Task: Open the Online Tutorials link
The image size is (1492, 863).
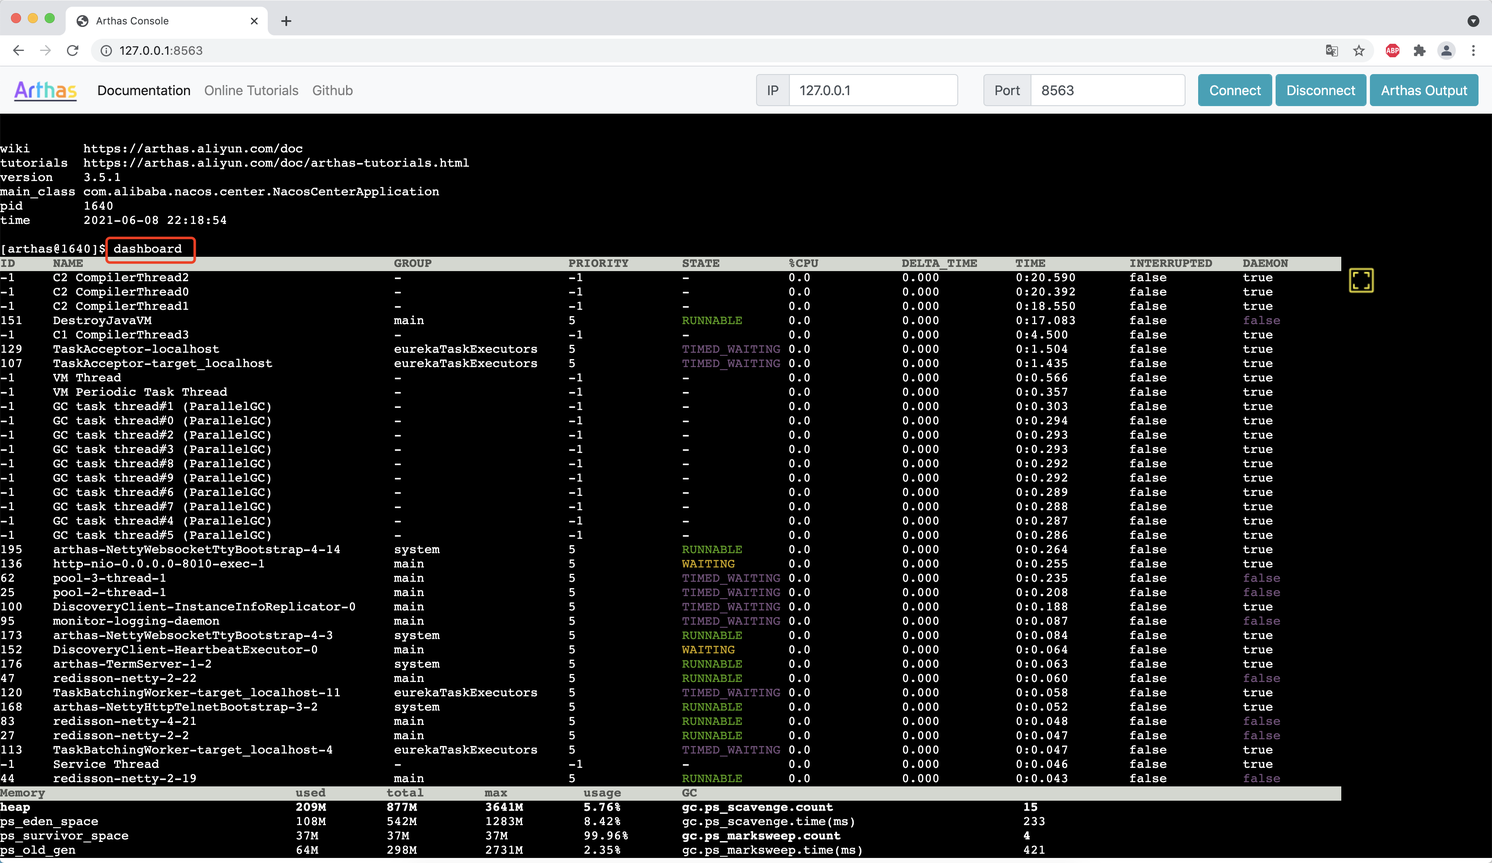Action: click(251, 90)
